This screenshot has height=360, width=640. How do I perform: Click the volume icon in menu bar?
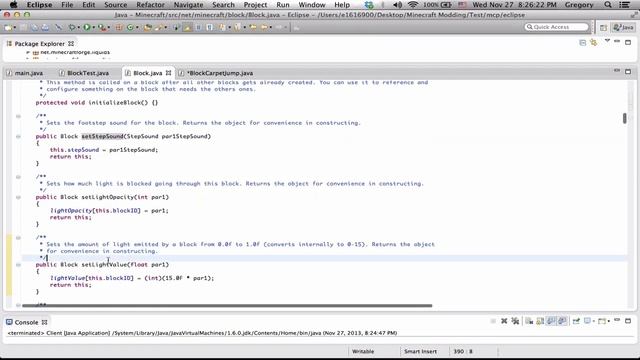[x=397, y=5]
